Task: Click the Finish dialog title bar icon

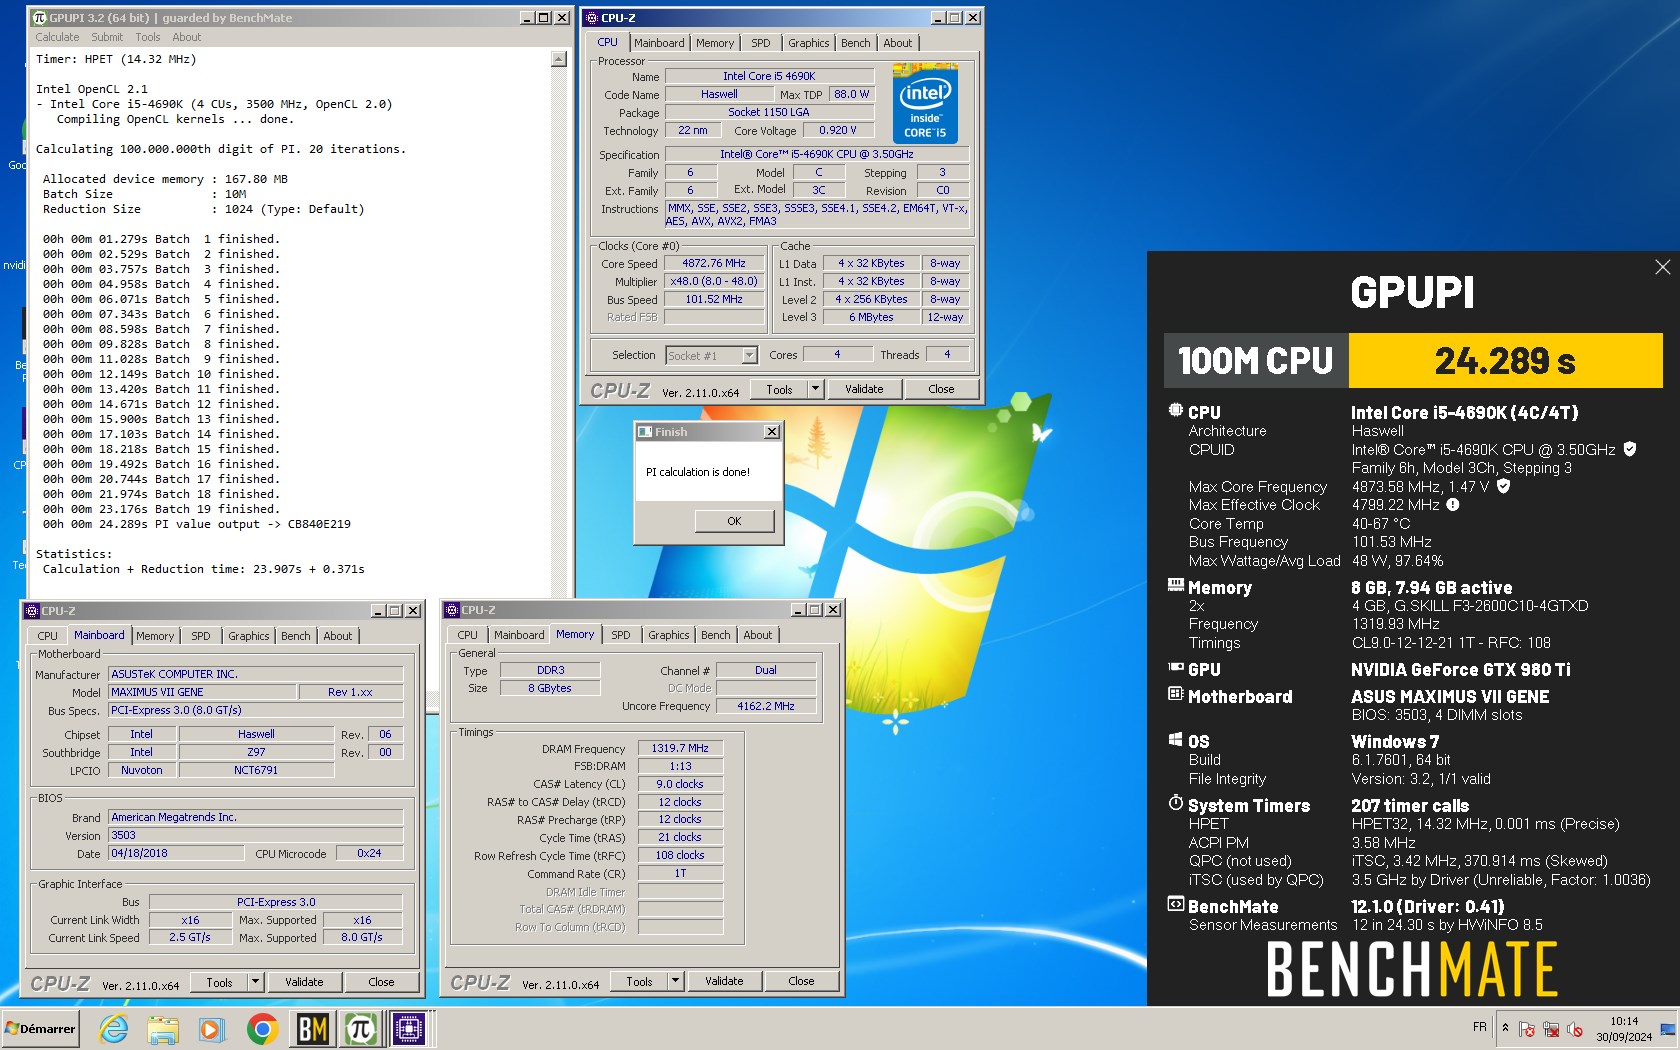Action: [645, 432]
